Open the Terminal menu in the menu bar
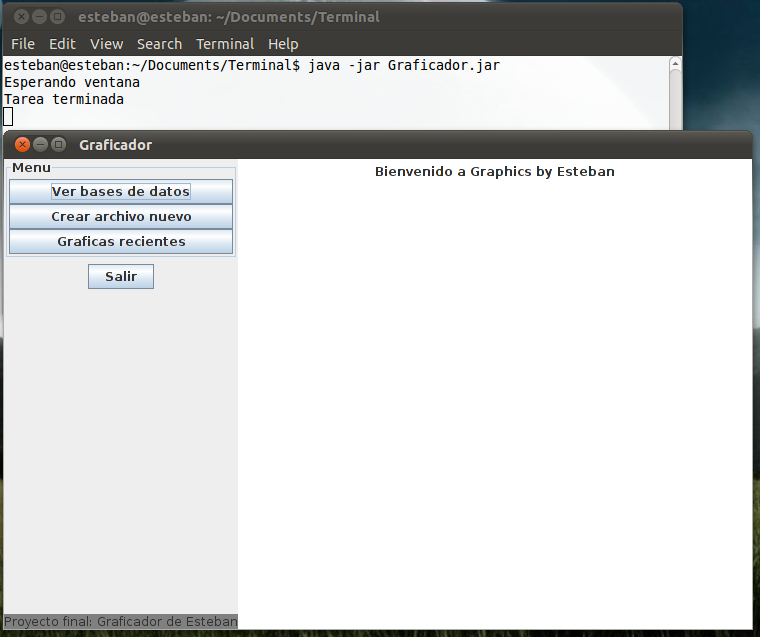This screenshot has width=760, height=637. (225, 44)
